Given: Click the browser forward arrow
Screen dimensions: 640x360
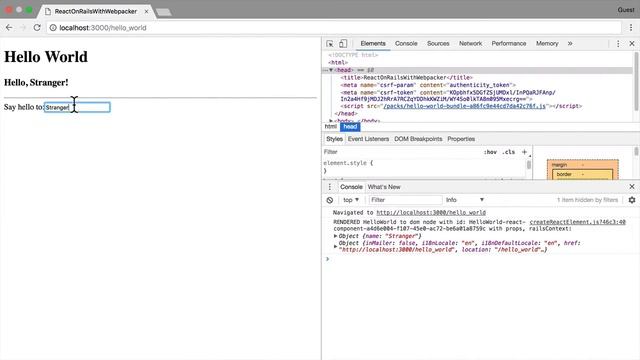Looking at the screenshot, I should pyautogui.click(x=23, y=27).
